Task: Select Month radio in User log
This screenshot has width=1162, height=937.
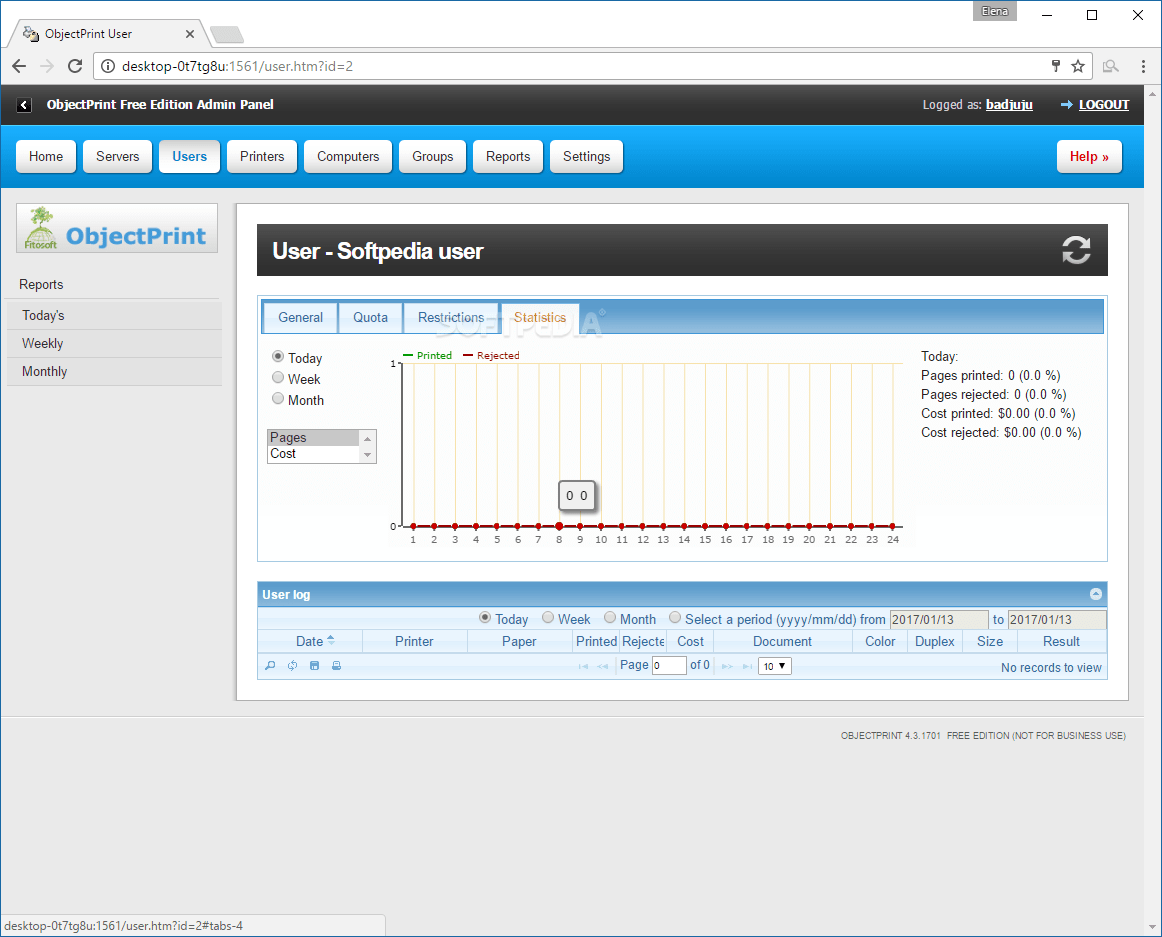Action: click(x=610, y=618)
